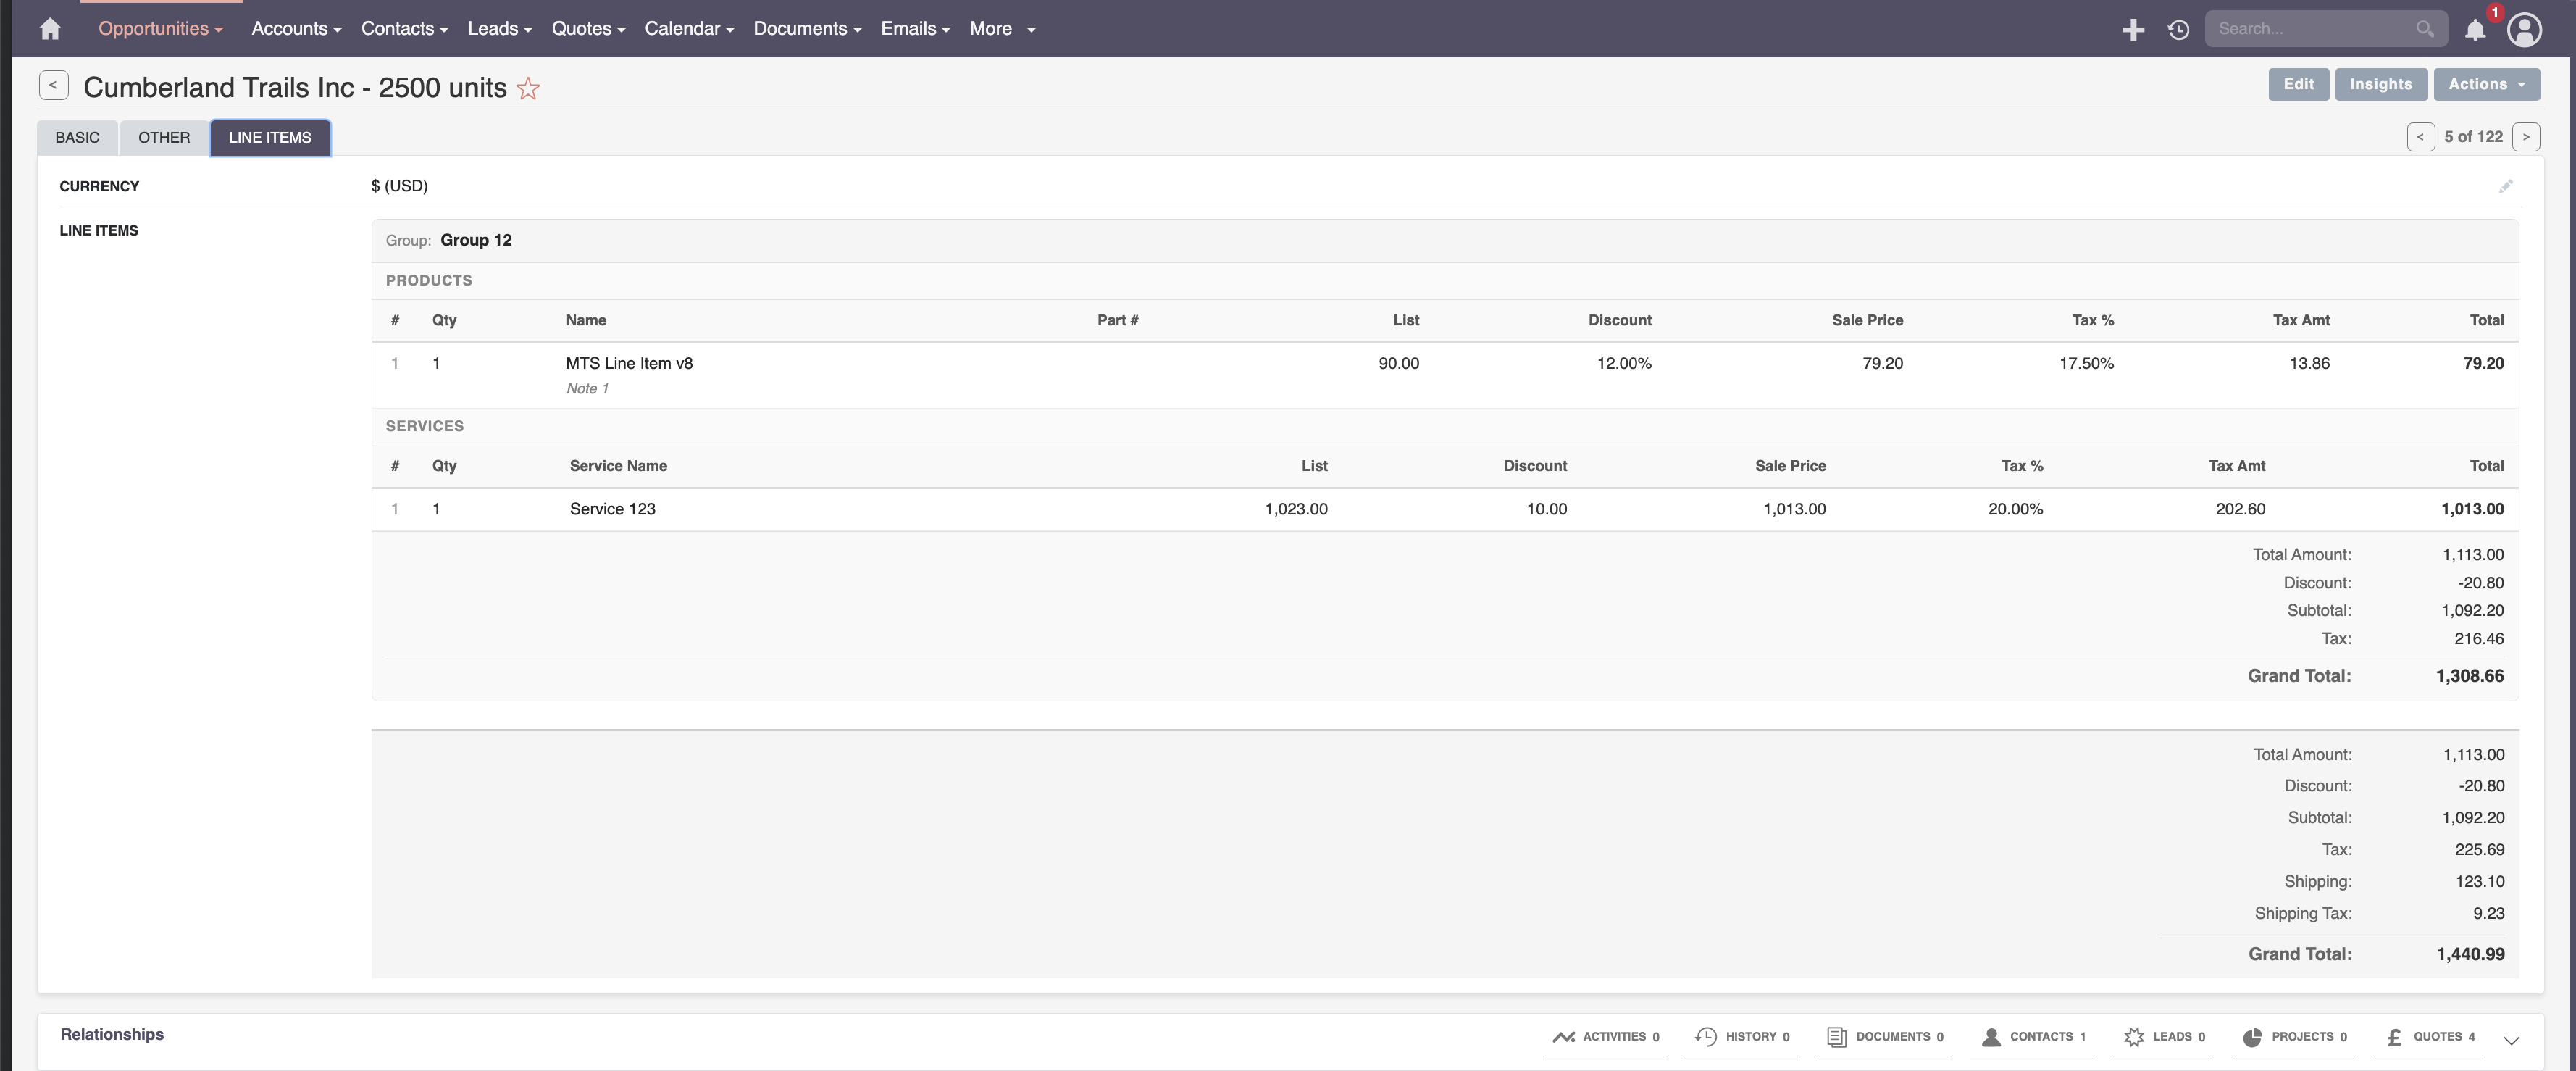This screenshot has height=1071, width=2576.
Task: Go to next record arrow
Action: [x=2525, y=137]
